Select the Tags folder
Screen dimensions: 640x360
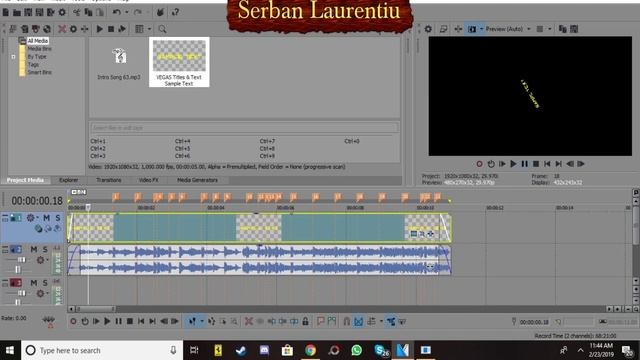33,64
